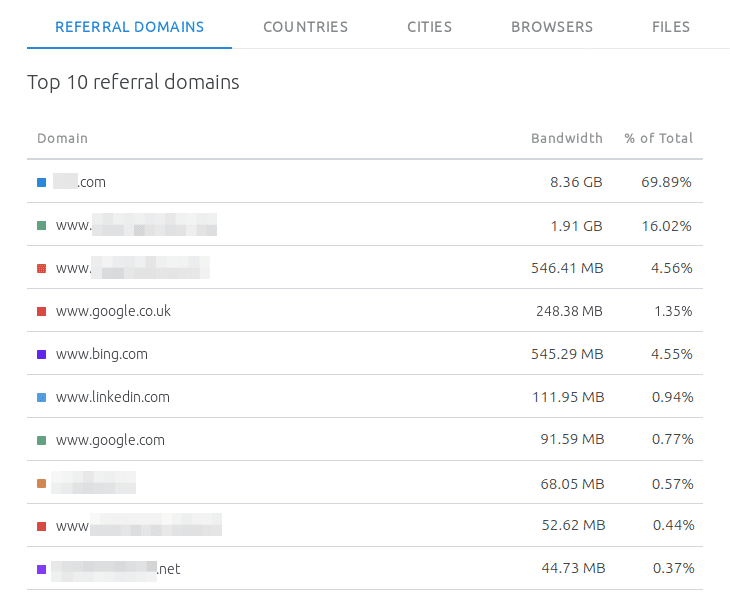This screenshot has width=730, height=601.
Task: Sort by the Bandwidth column header
Action: tap(566, 138)
